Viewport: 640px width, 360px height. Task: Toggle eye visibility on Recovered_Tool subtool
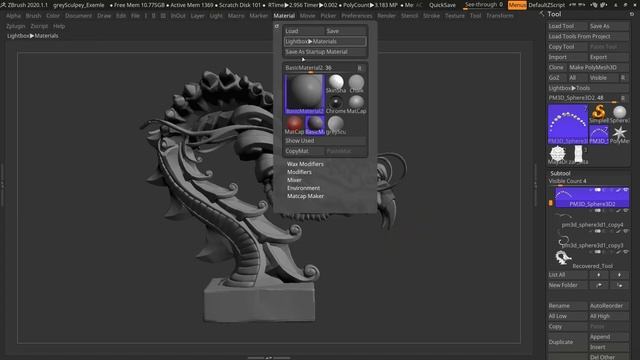pos(626,252)
